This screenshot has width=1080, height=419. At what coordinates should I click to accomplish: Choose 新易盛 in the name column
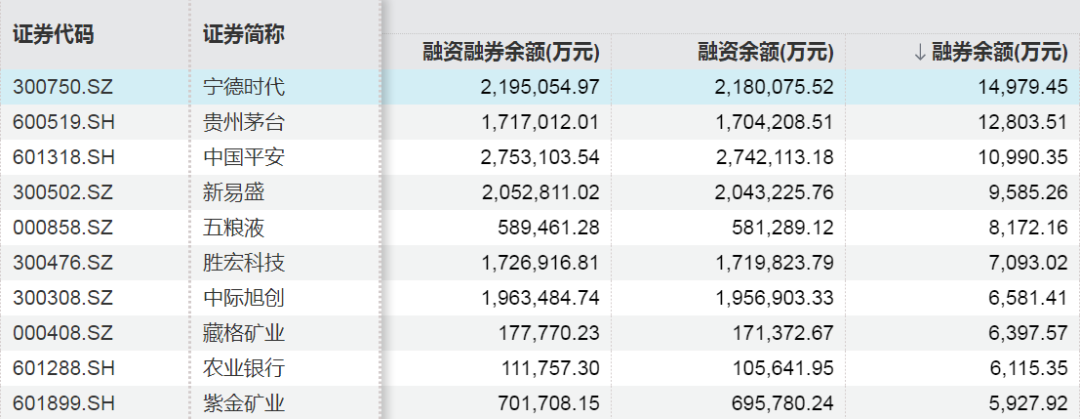[x=233, y=192]
